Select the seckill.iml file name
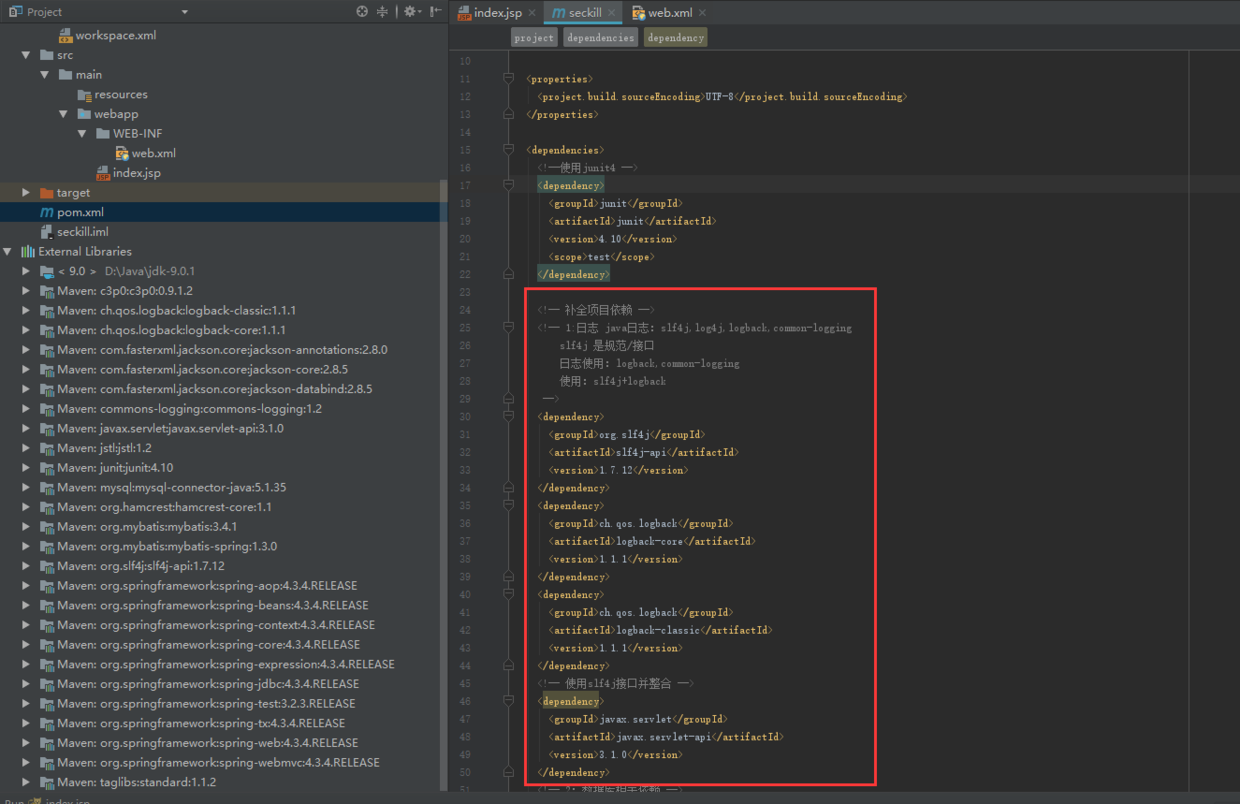 pos(83,232)
